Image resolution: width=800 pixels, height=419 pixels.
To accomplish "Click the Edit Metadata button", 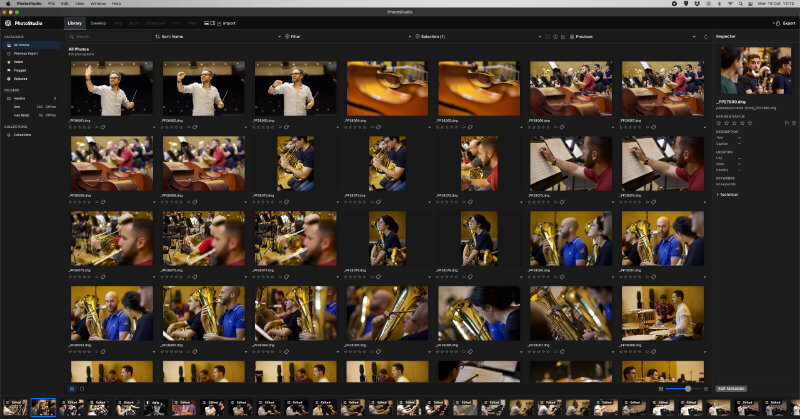I will 731,389.
